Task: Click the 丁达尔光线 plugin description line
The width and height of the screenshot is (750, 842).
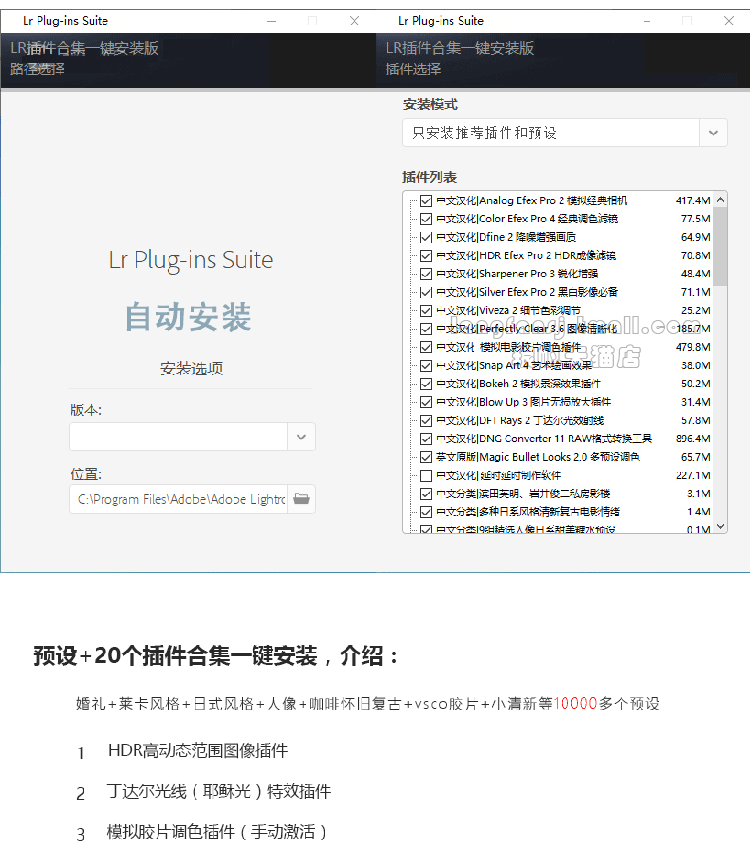Action: tap(219, 792)
